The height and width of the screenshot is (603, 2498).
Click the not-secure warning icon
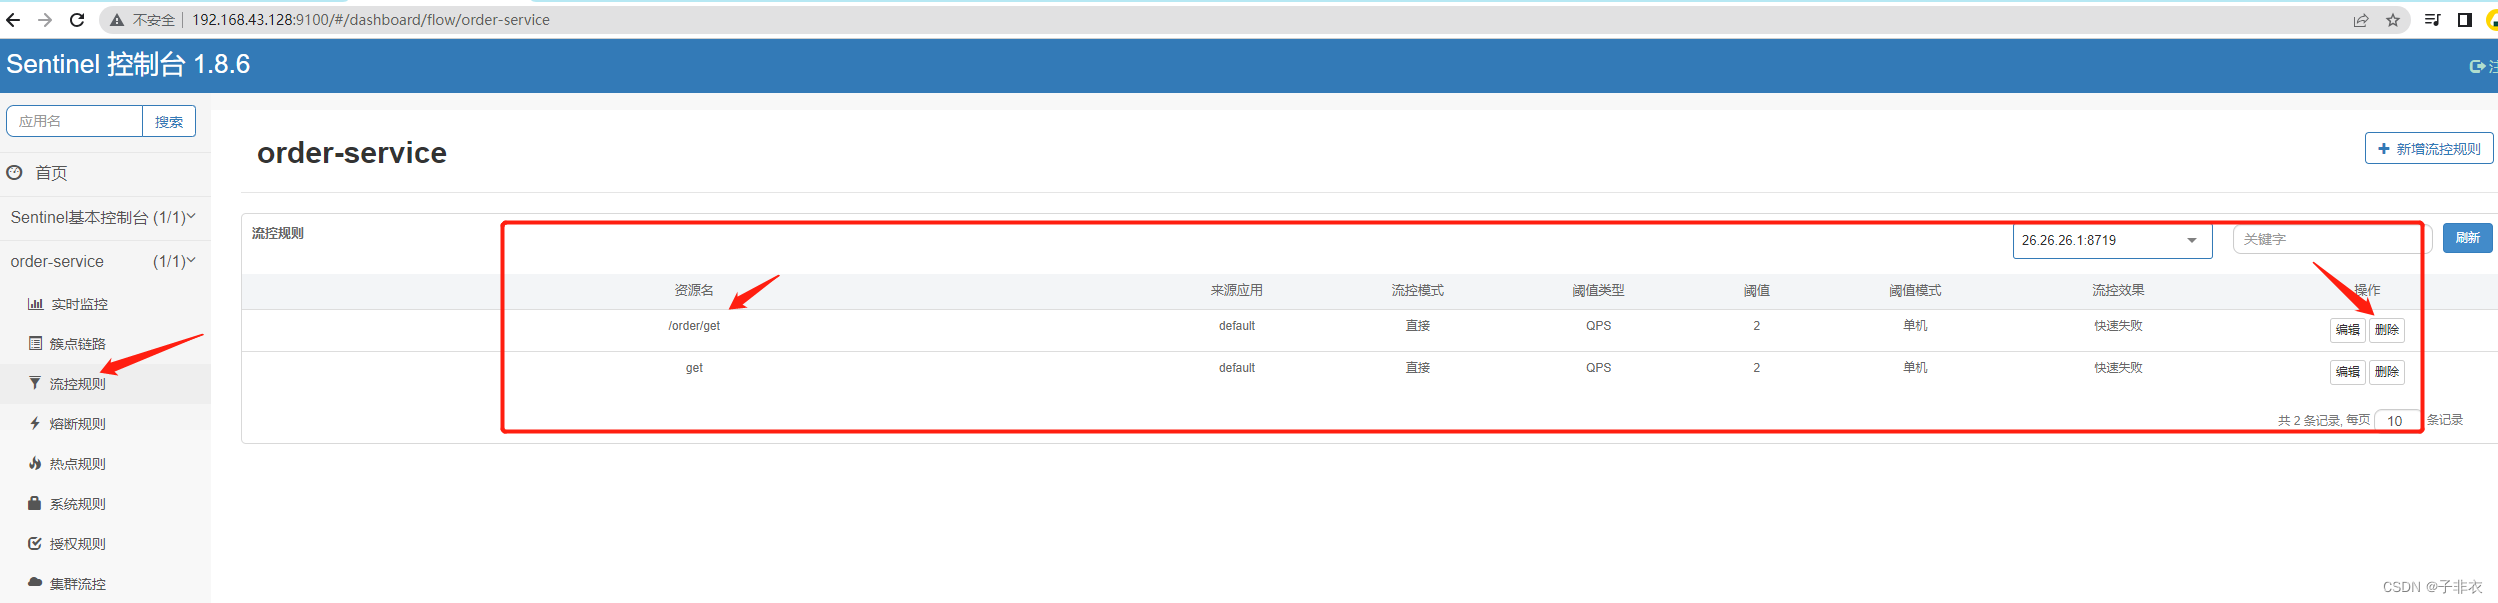click(117, 20)
